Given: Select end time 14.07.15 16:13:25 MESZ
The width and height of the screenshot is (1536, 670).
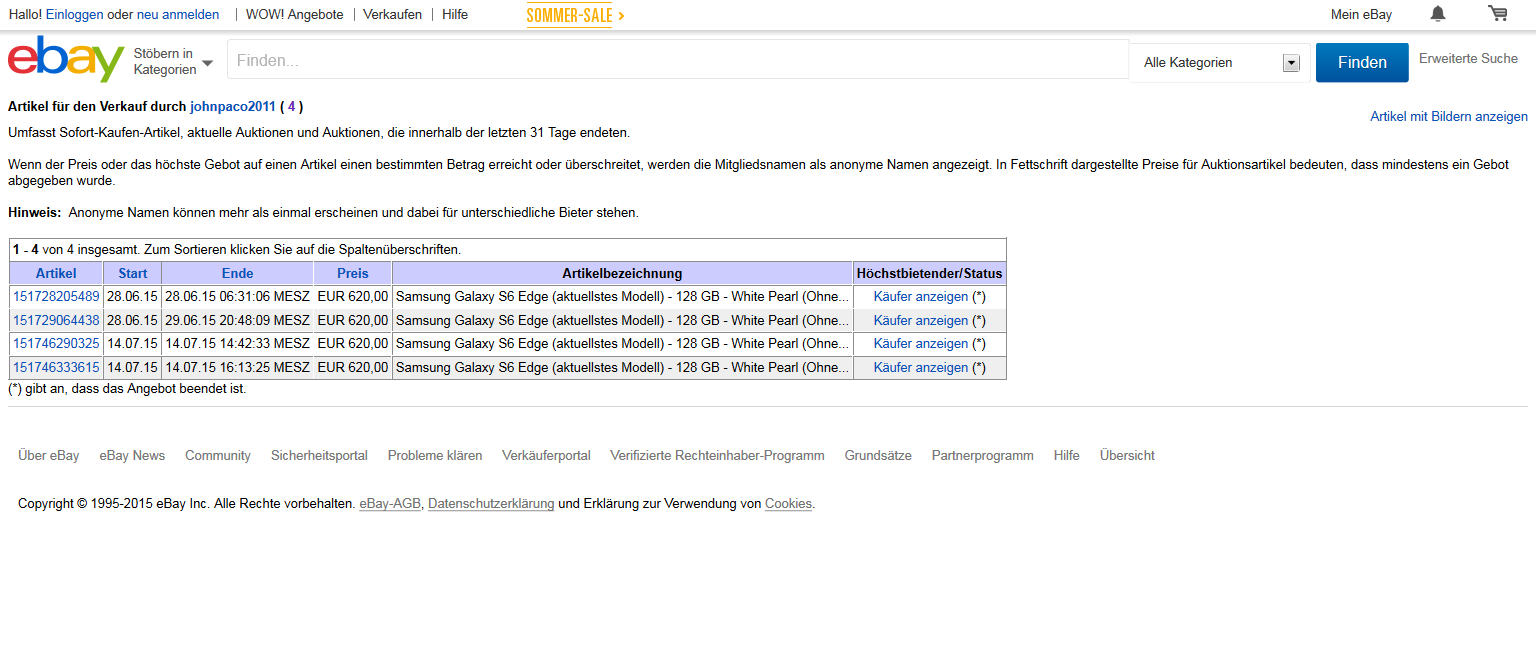Looking at the screenshot, I should coord(237,368).
